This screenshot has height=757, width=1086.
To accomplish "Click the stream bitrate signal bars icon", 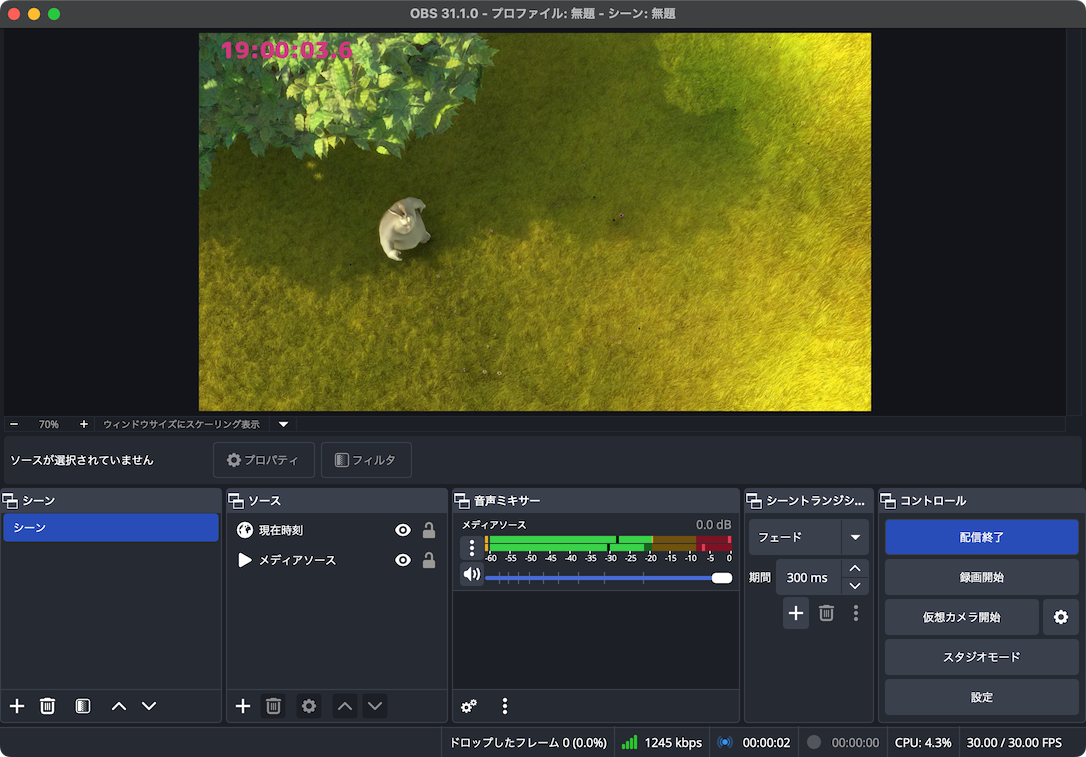I will click(x=629, y=742).
